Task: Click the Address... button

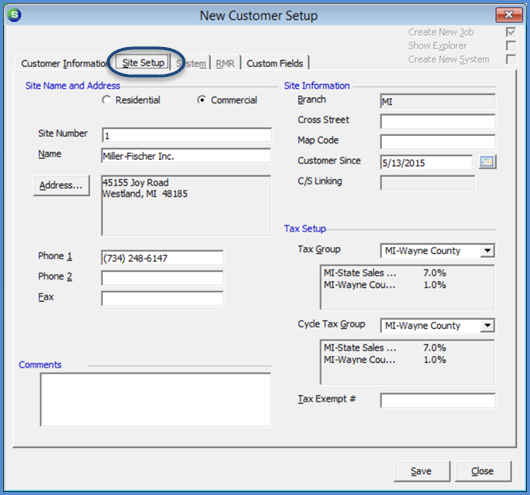Action: [61, 185]
